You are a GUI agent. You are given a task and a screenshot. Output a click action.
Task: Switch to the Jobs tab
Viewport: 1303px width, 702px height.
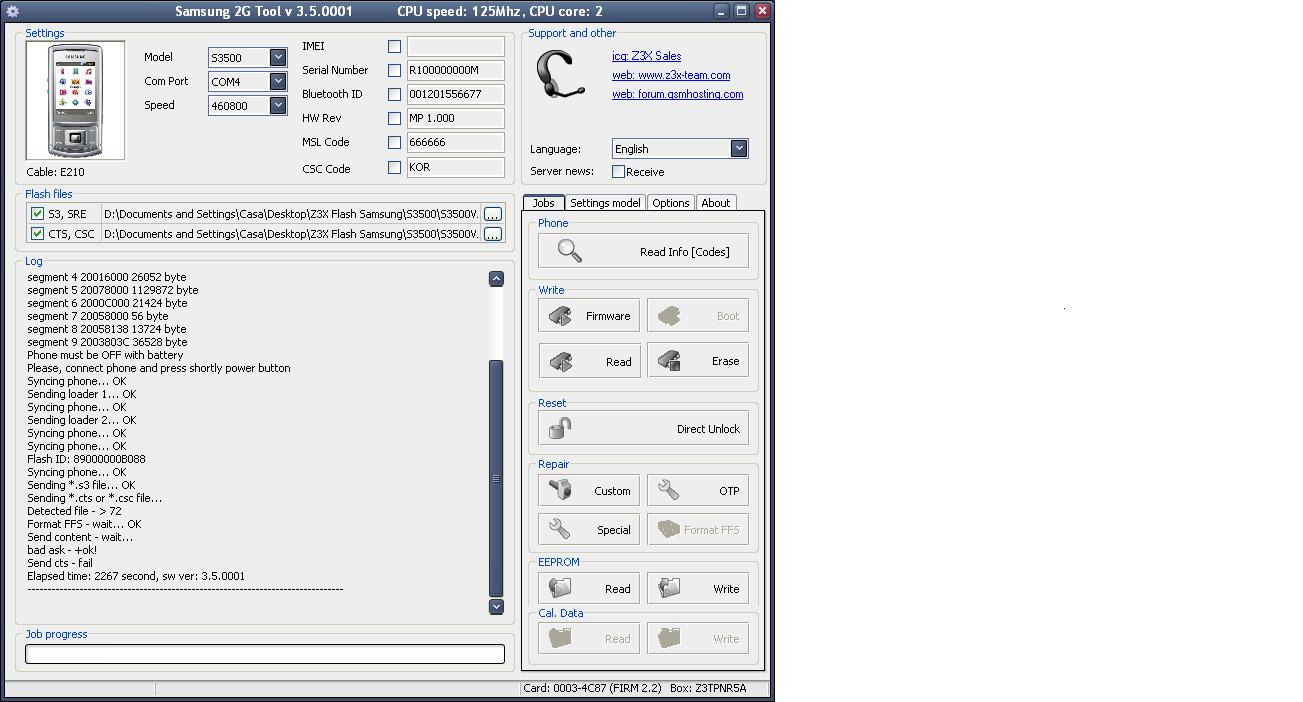tap(544, 203)
